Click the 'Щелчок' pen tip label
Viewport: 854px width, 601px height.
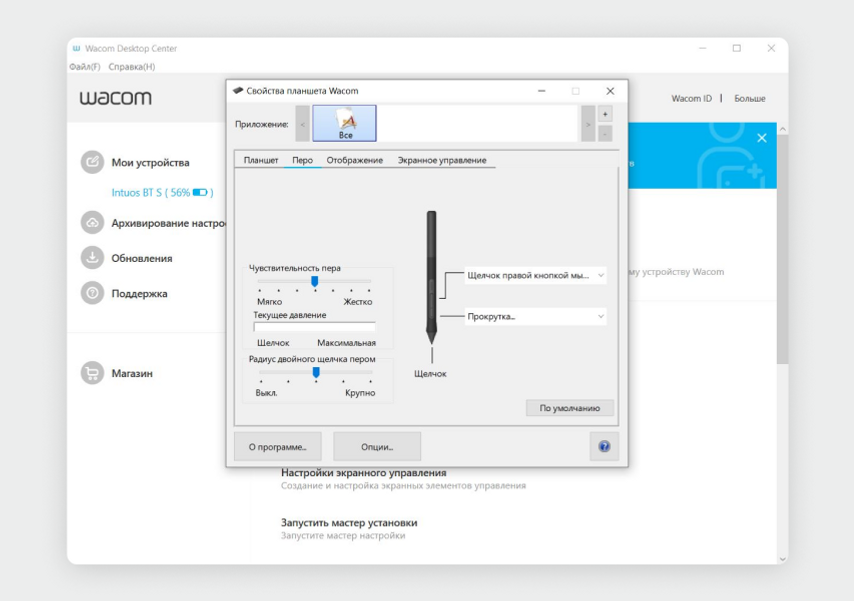point(430,374)
